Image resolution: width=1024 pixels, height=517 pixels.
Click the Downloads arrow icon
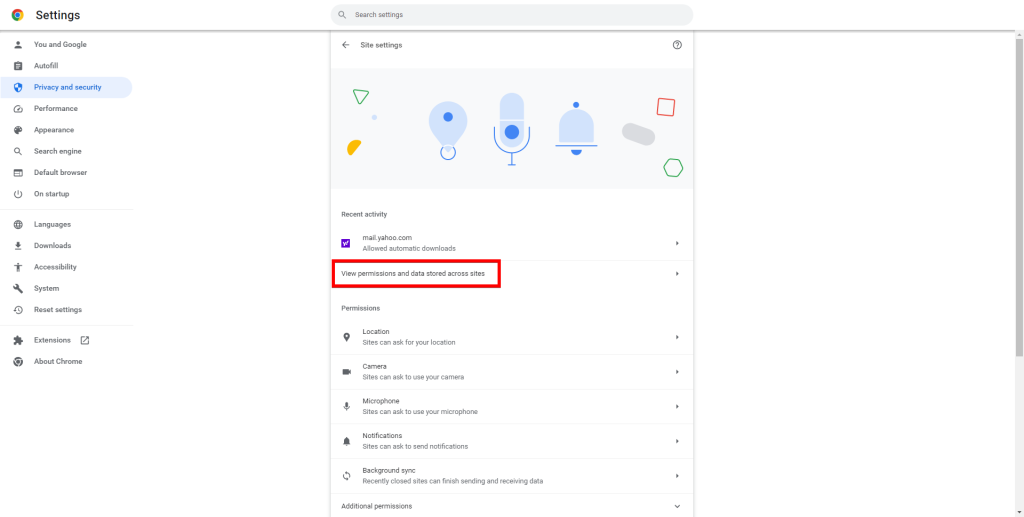(x=18, y=245)
